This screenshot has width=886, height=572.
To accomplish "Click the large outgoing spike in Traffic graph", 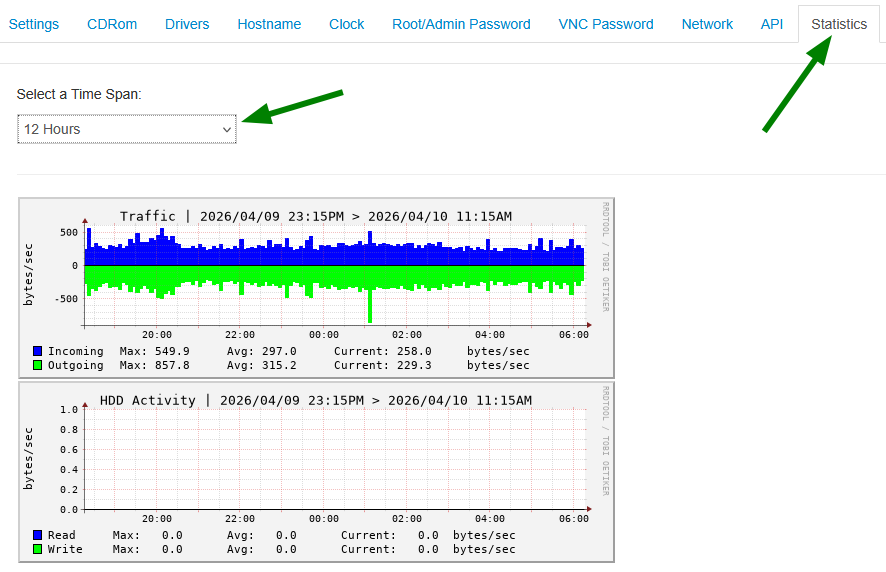I will [x=370, y=305].
